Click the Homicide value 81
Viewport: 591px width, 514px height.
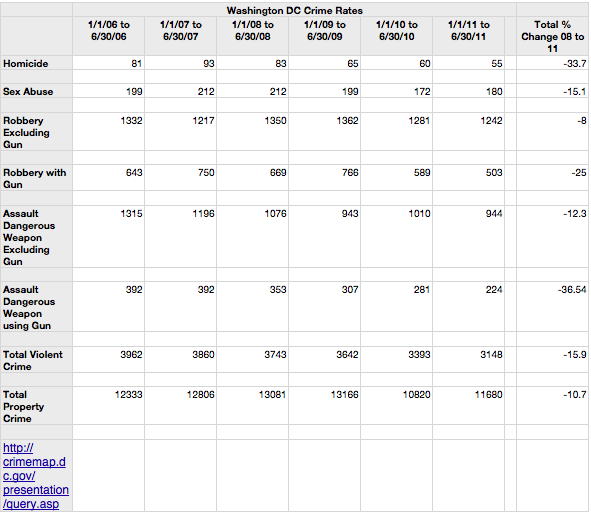[x=136, y=64]
